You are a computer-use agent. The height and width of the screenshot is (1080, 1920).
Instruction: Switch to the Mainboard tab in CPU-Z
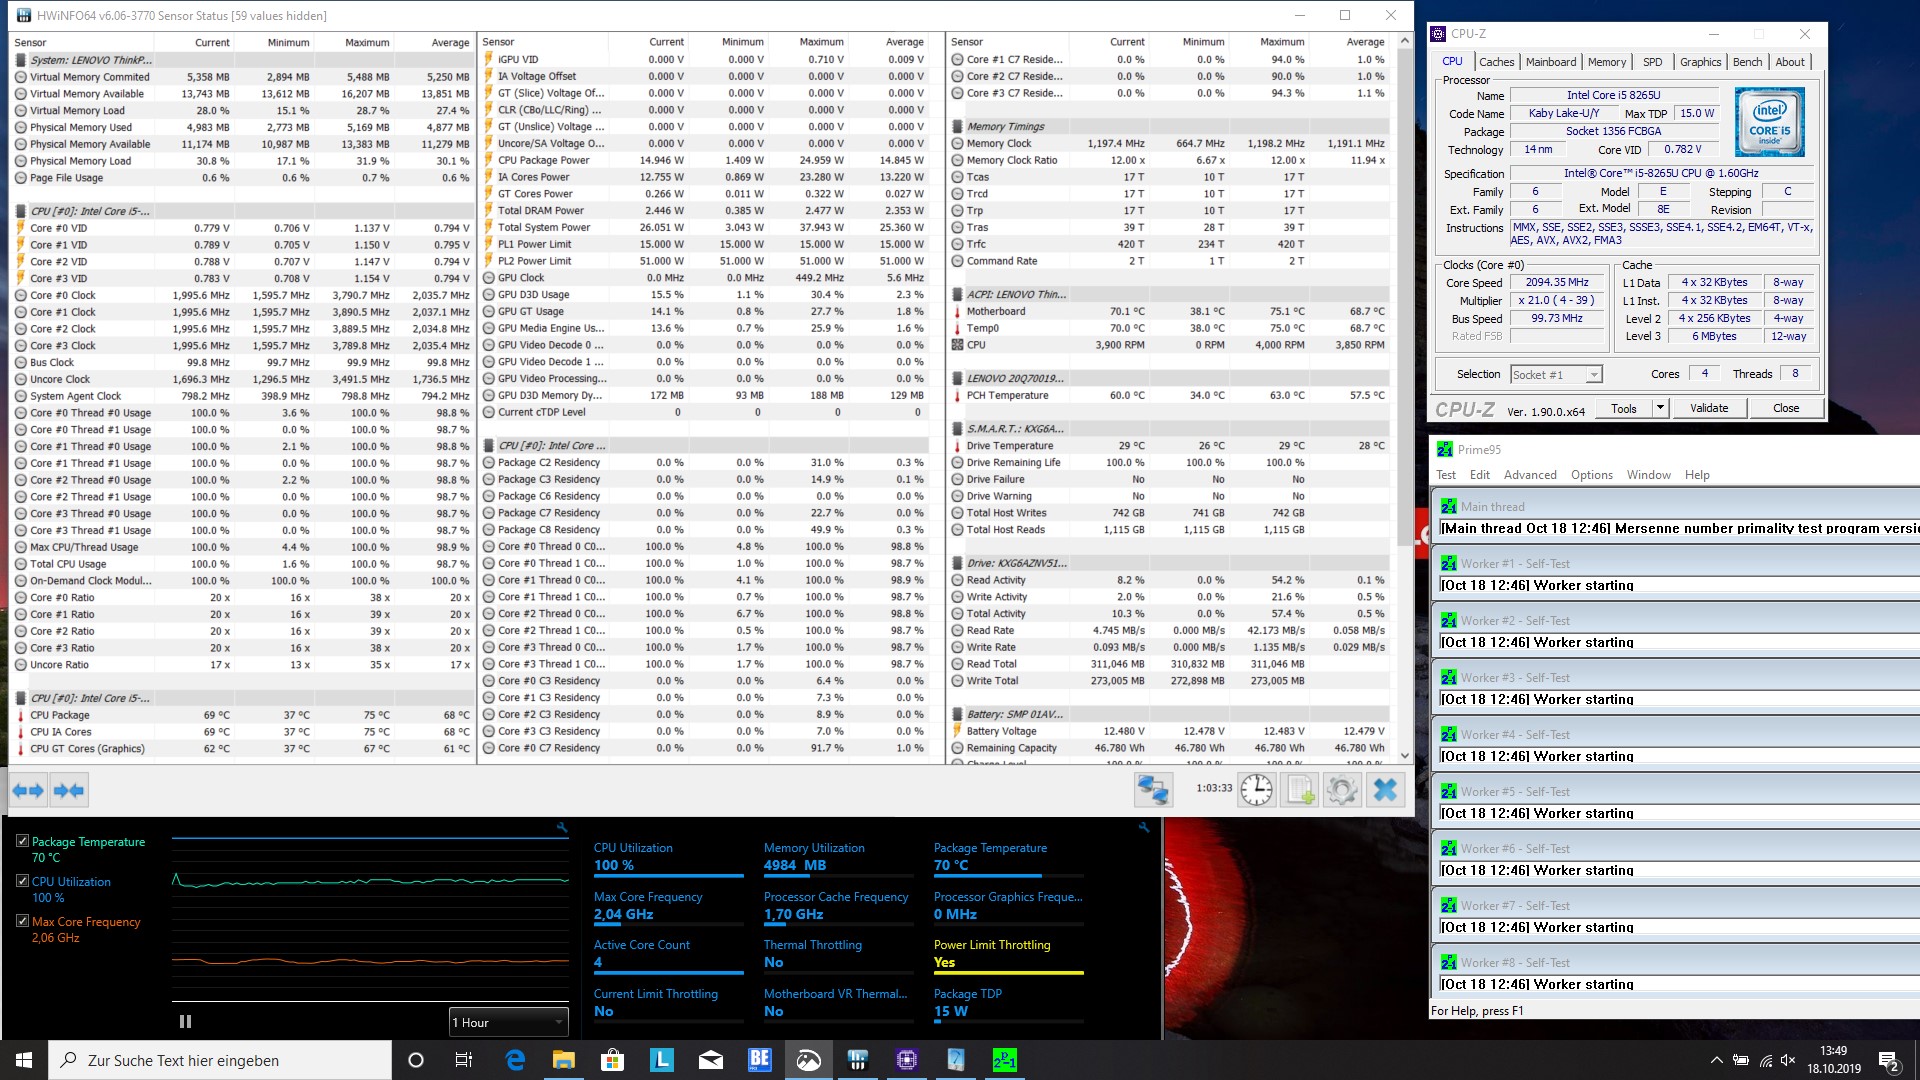(1550, 62)
